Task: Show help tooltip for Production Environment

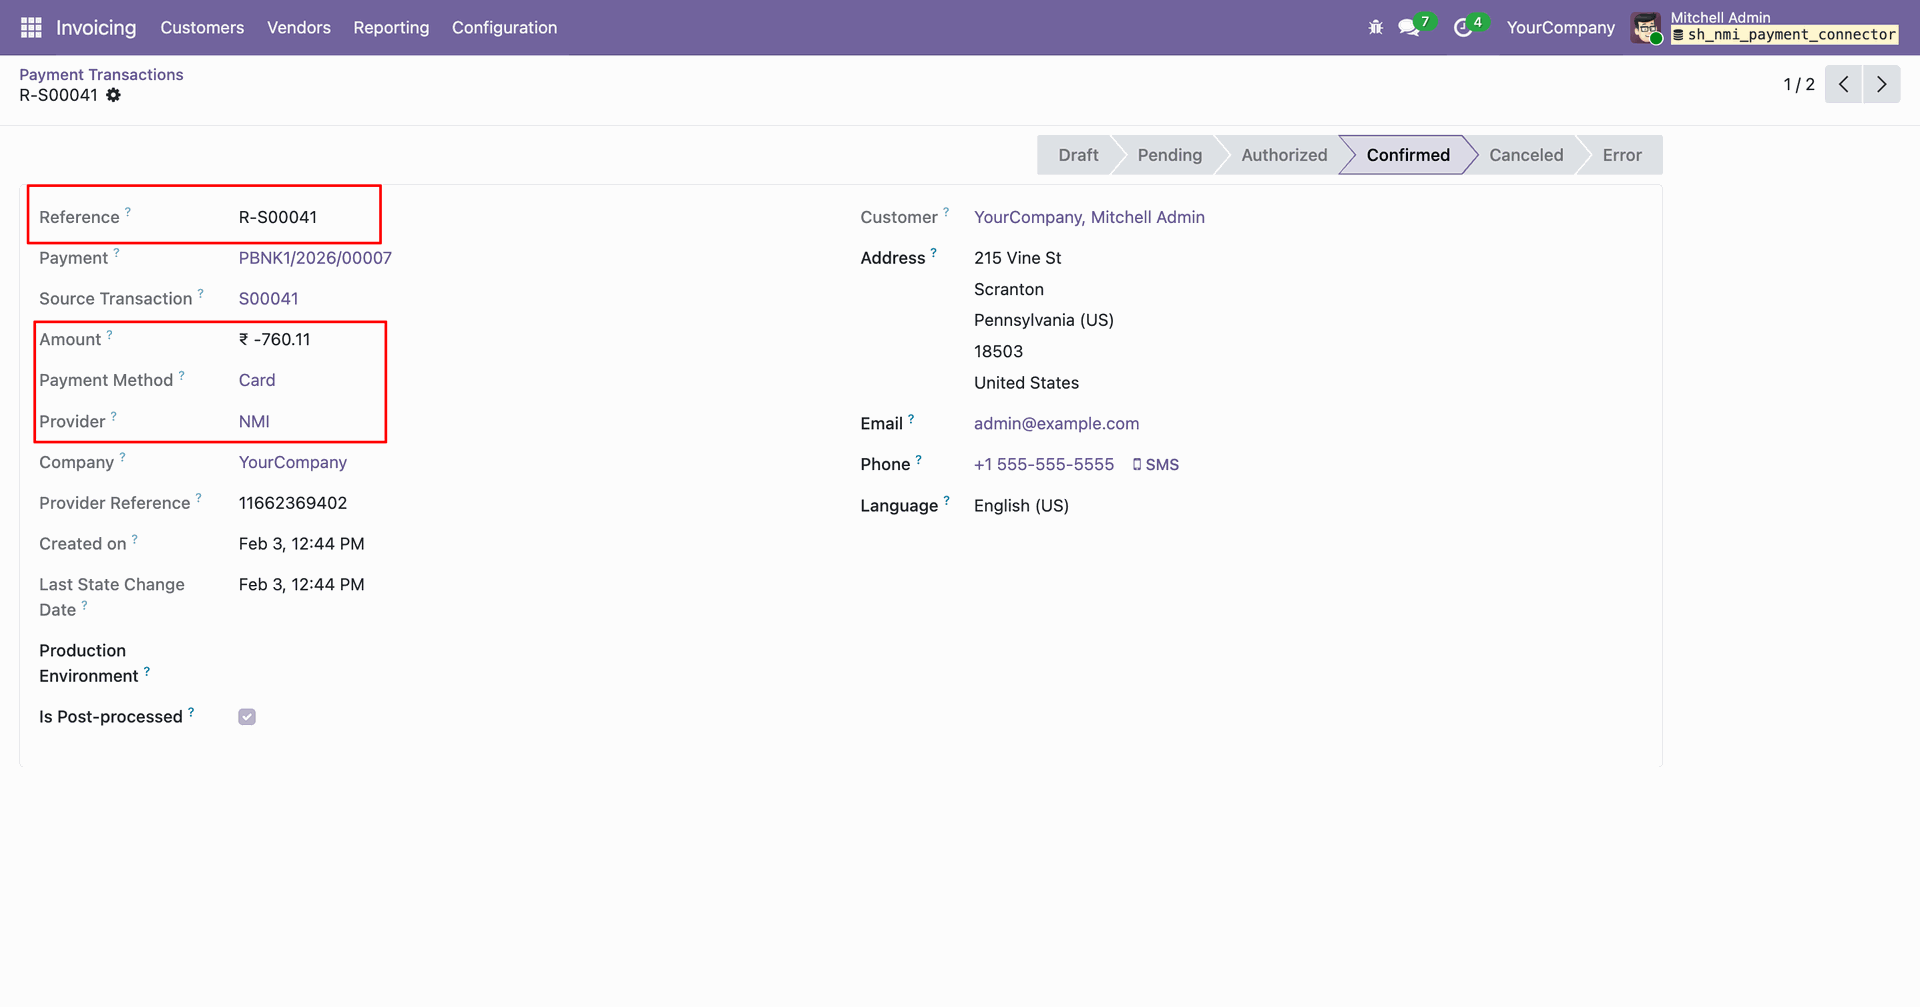Action: pyautogui.click(x=147, y=671)
